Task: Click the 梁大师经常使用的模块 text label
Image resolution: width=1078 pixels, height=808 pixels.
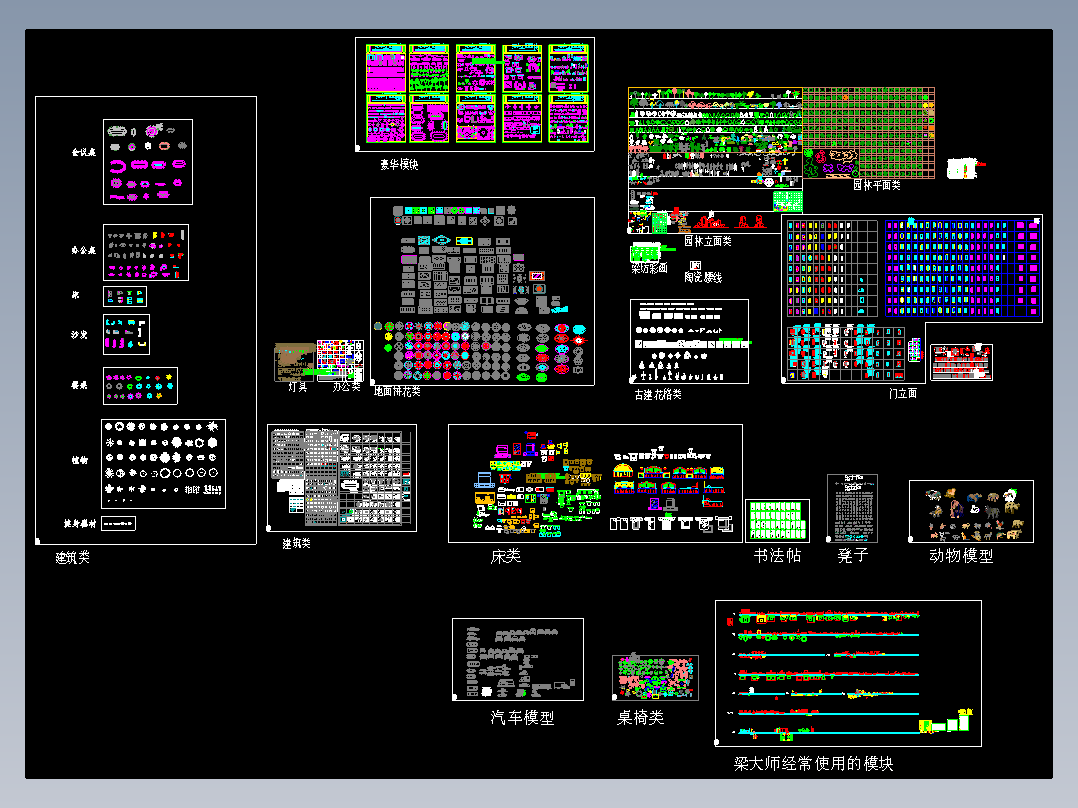Action: 813,763
